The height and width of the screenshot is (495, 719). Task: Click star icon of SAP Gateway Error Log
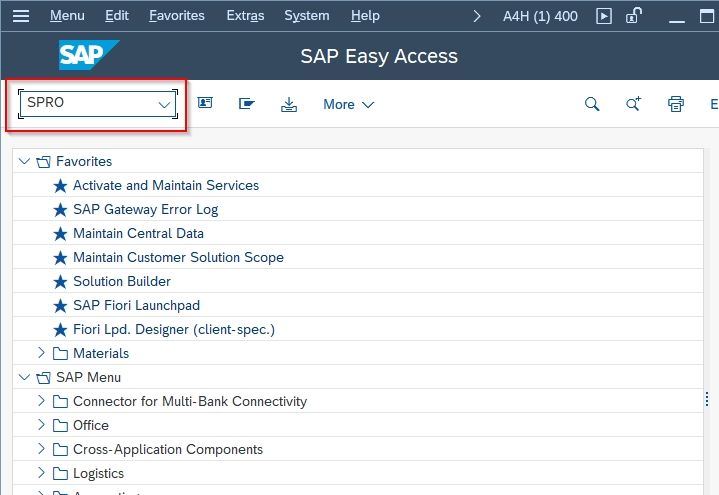pyautogui.click(x=60, y=210)
